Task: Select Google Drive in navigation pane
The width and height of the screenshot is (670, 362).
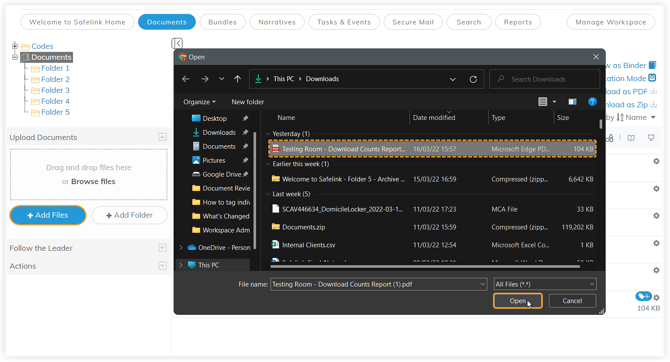Action: [x=221, y=174]
